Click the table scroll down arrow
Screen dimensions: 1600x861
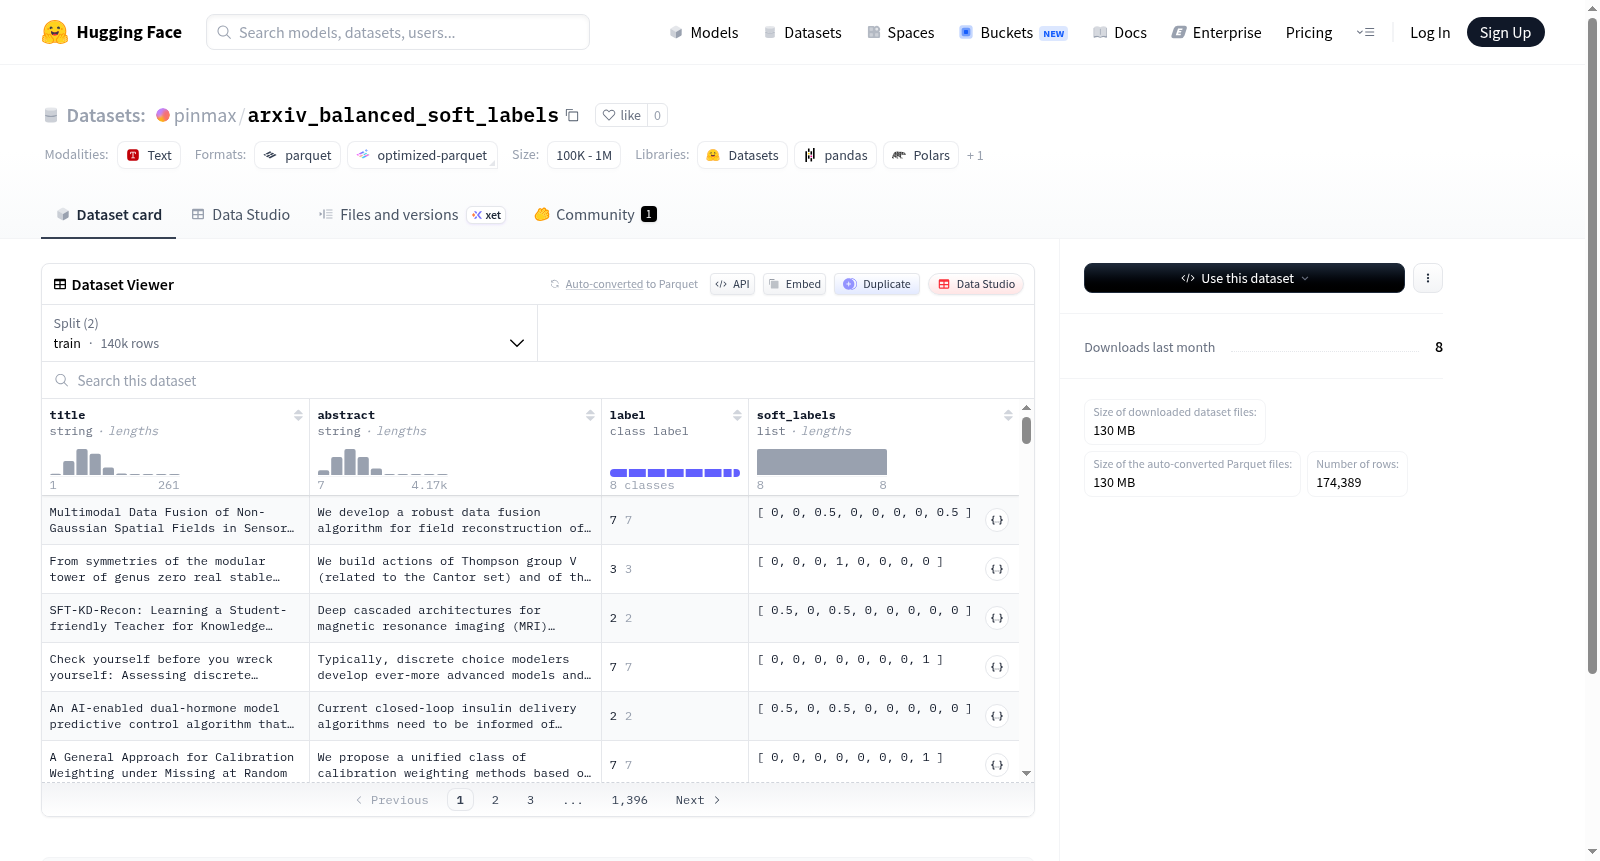1026,773
